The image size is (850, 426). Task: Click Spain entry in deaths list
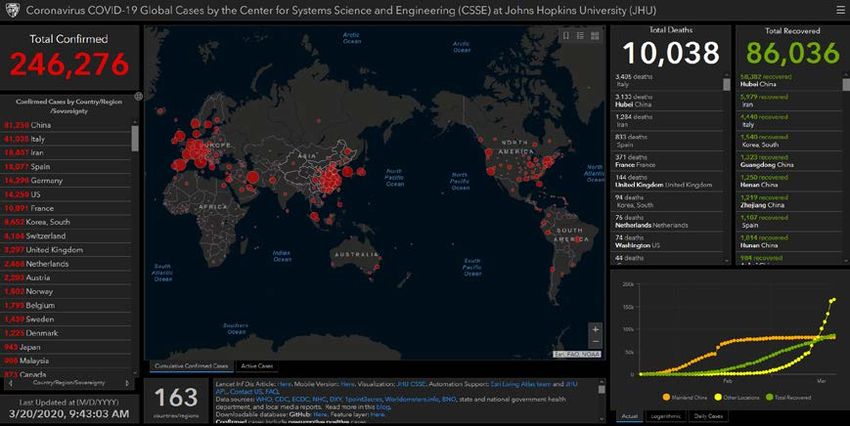(668, 141)
